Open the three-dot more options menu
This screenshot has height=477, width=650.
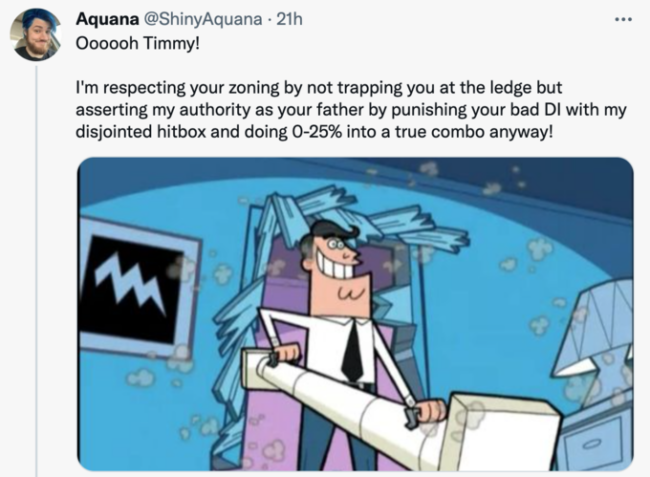[623, 19]
